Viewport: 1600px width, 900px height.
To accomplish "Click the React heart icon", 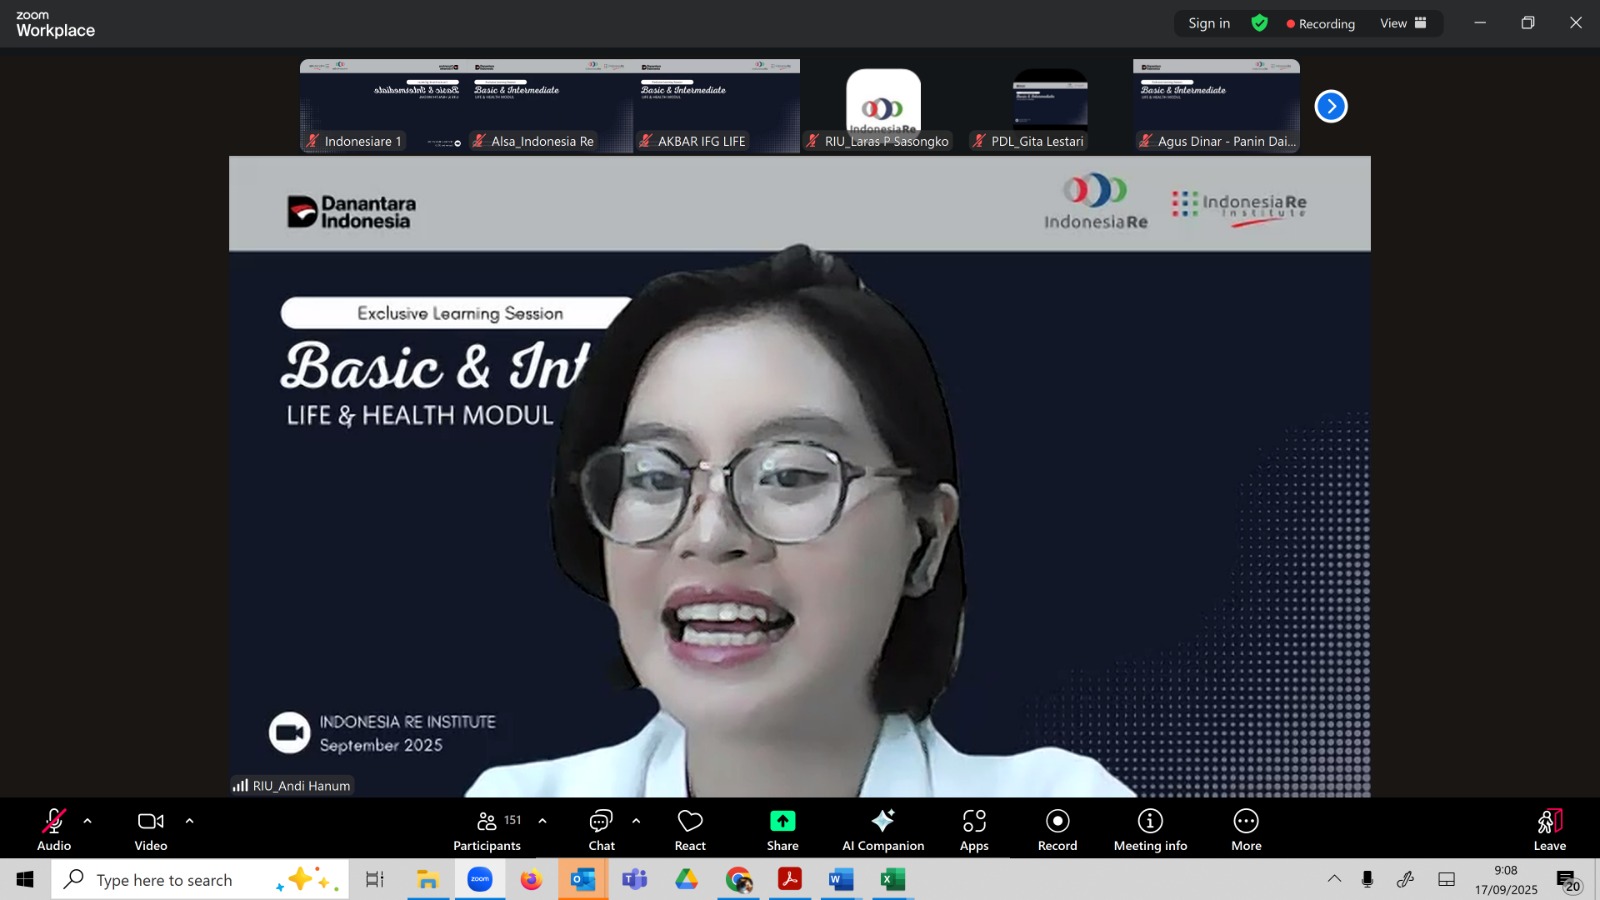I will pos(690,829).
